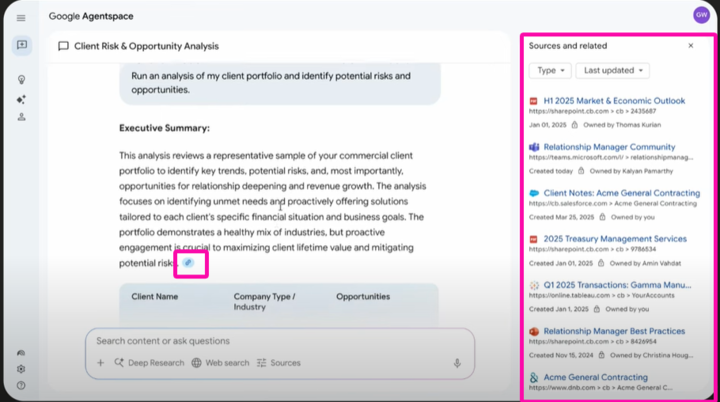Open the help question mark icon
The height and width of the screenshot is (402, 720).
click(21, 385)
